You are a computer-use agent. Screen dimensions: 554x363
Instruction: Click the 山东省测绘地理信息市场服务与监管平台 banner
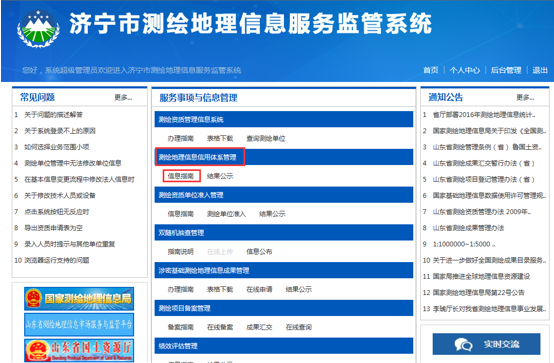(79, 324)
